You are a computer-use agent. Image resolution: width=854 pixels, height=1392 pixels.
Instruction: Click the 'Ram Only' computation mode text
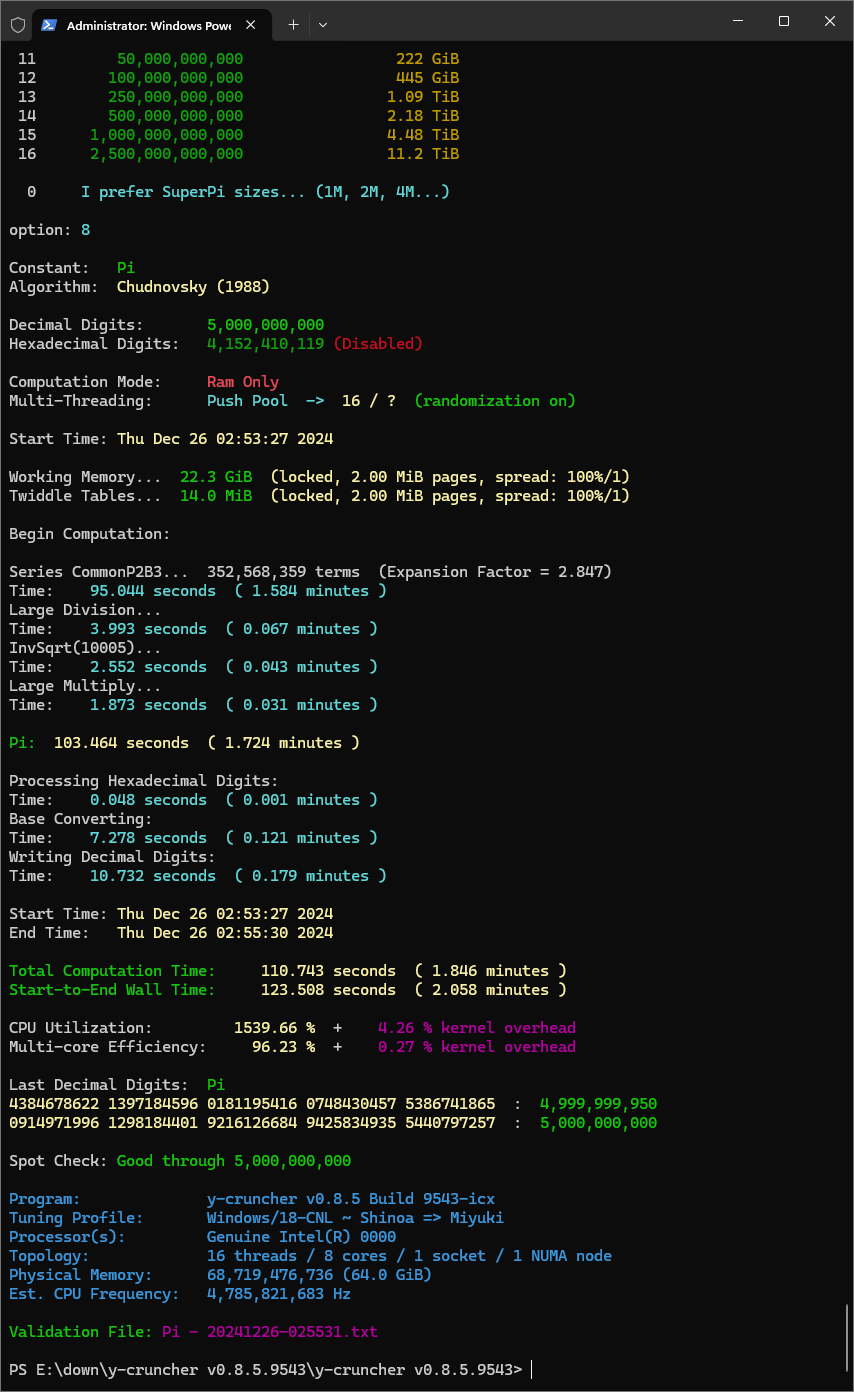[243, 382]
